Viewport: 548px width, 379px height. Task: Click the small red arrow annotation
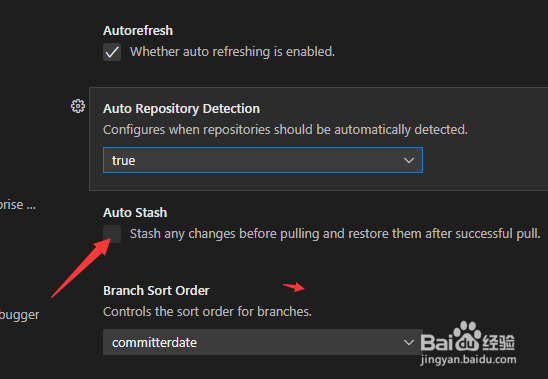[x=294, y=287]
